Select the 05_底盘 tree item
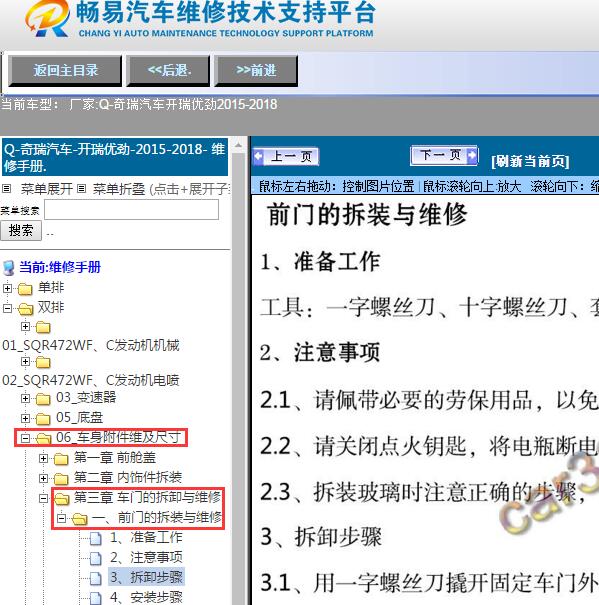Image resolution: width=599 pixels, height=605 pixels. coord(80,417)
